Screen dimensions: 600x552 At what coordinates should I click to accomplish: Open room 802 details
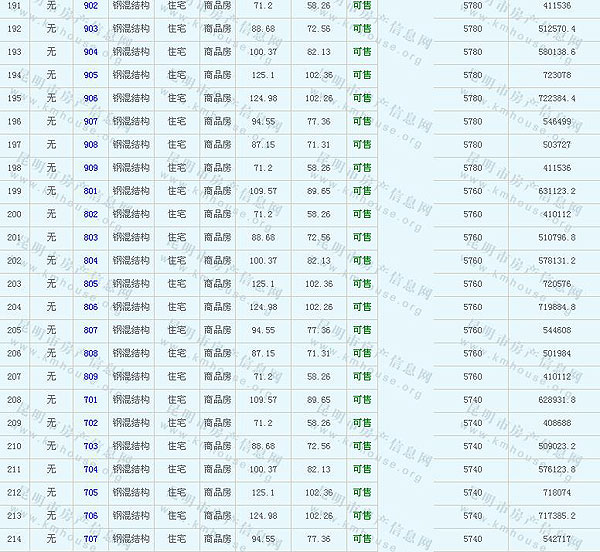coord(91,214)
